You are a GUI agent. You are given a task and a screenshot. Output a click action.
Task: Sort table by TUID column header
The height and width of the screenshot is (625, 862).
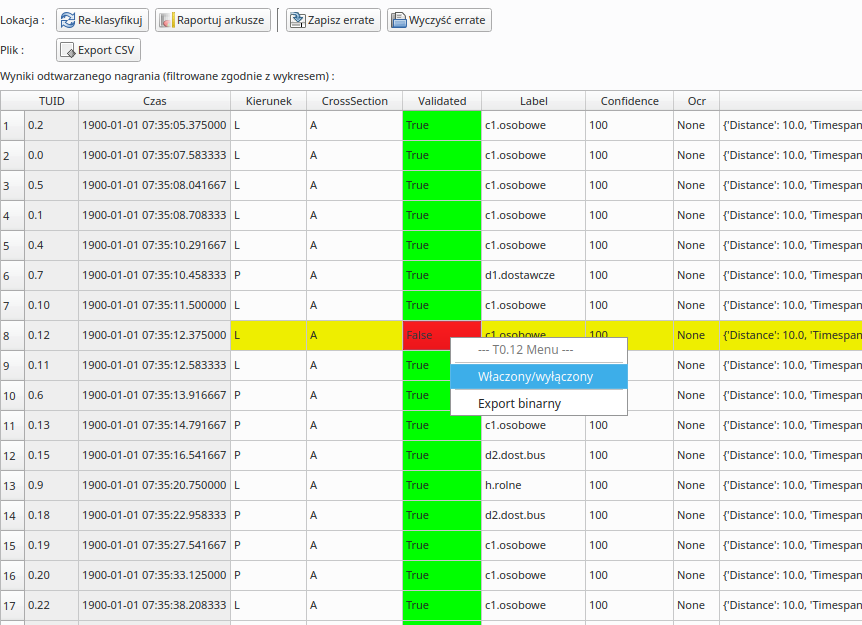click(51, 101)
